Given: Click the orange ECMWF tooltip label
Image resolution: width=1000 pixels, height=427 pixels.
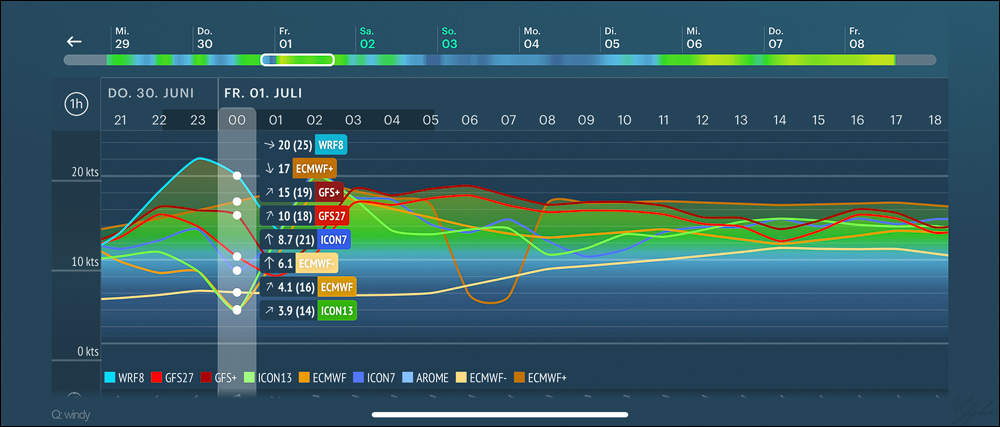Looking at the screenshot, I should coord(336,287).
